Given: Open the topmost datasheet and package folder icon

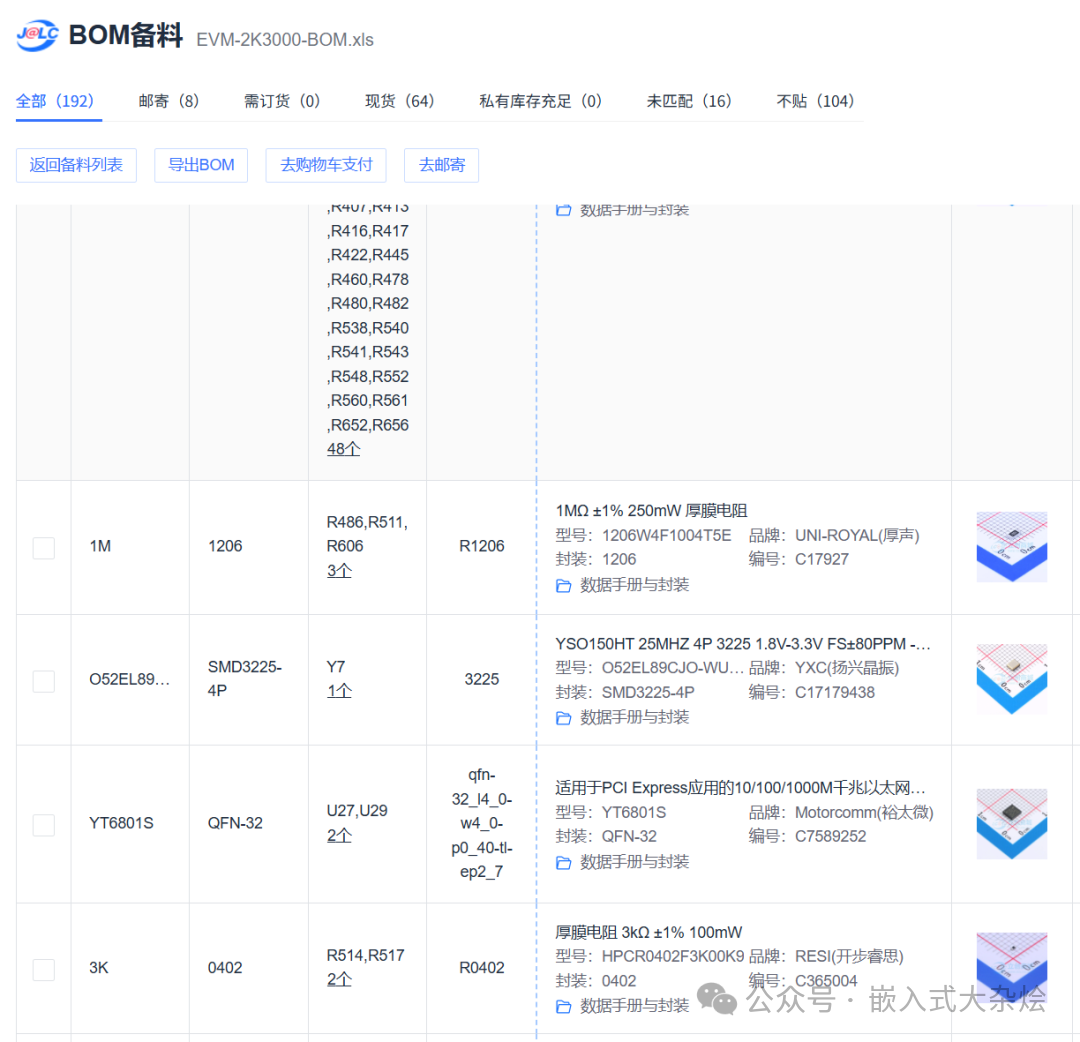Looking at the screenshot, I should click(563, 209).
